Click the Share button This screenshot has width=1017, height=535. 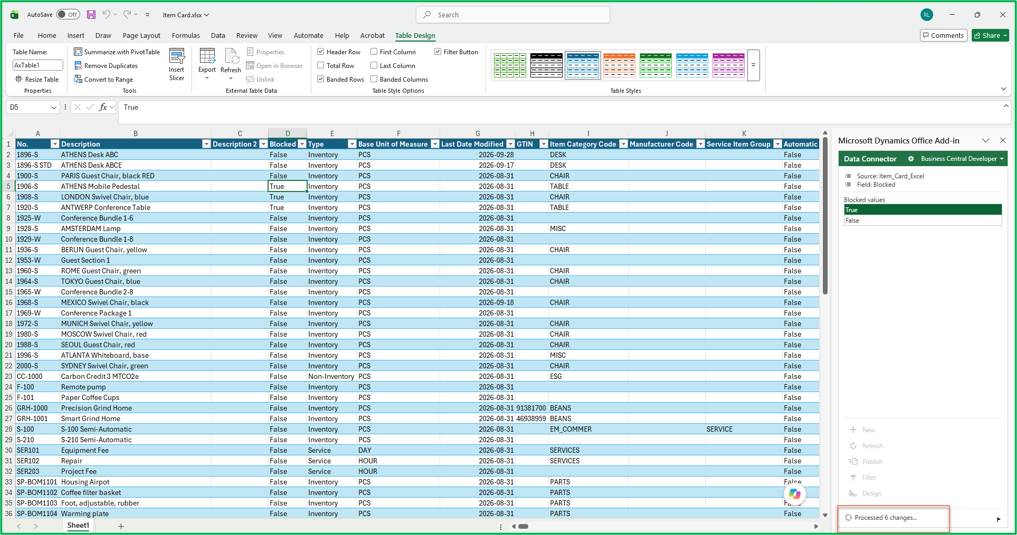coord(990,36)
